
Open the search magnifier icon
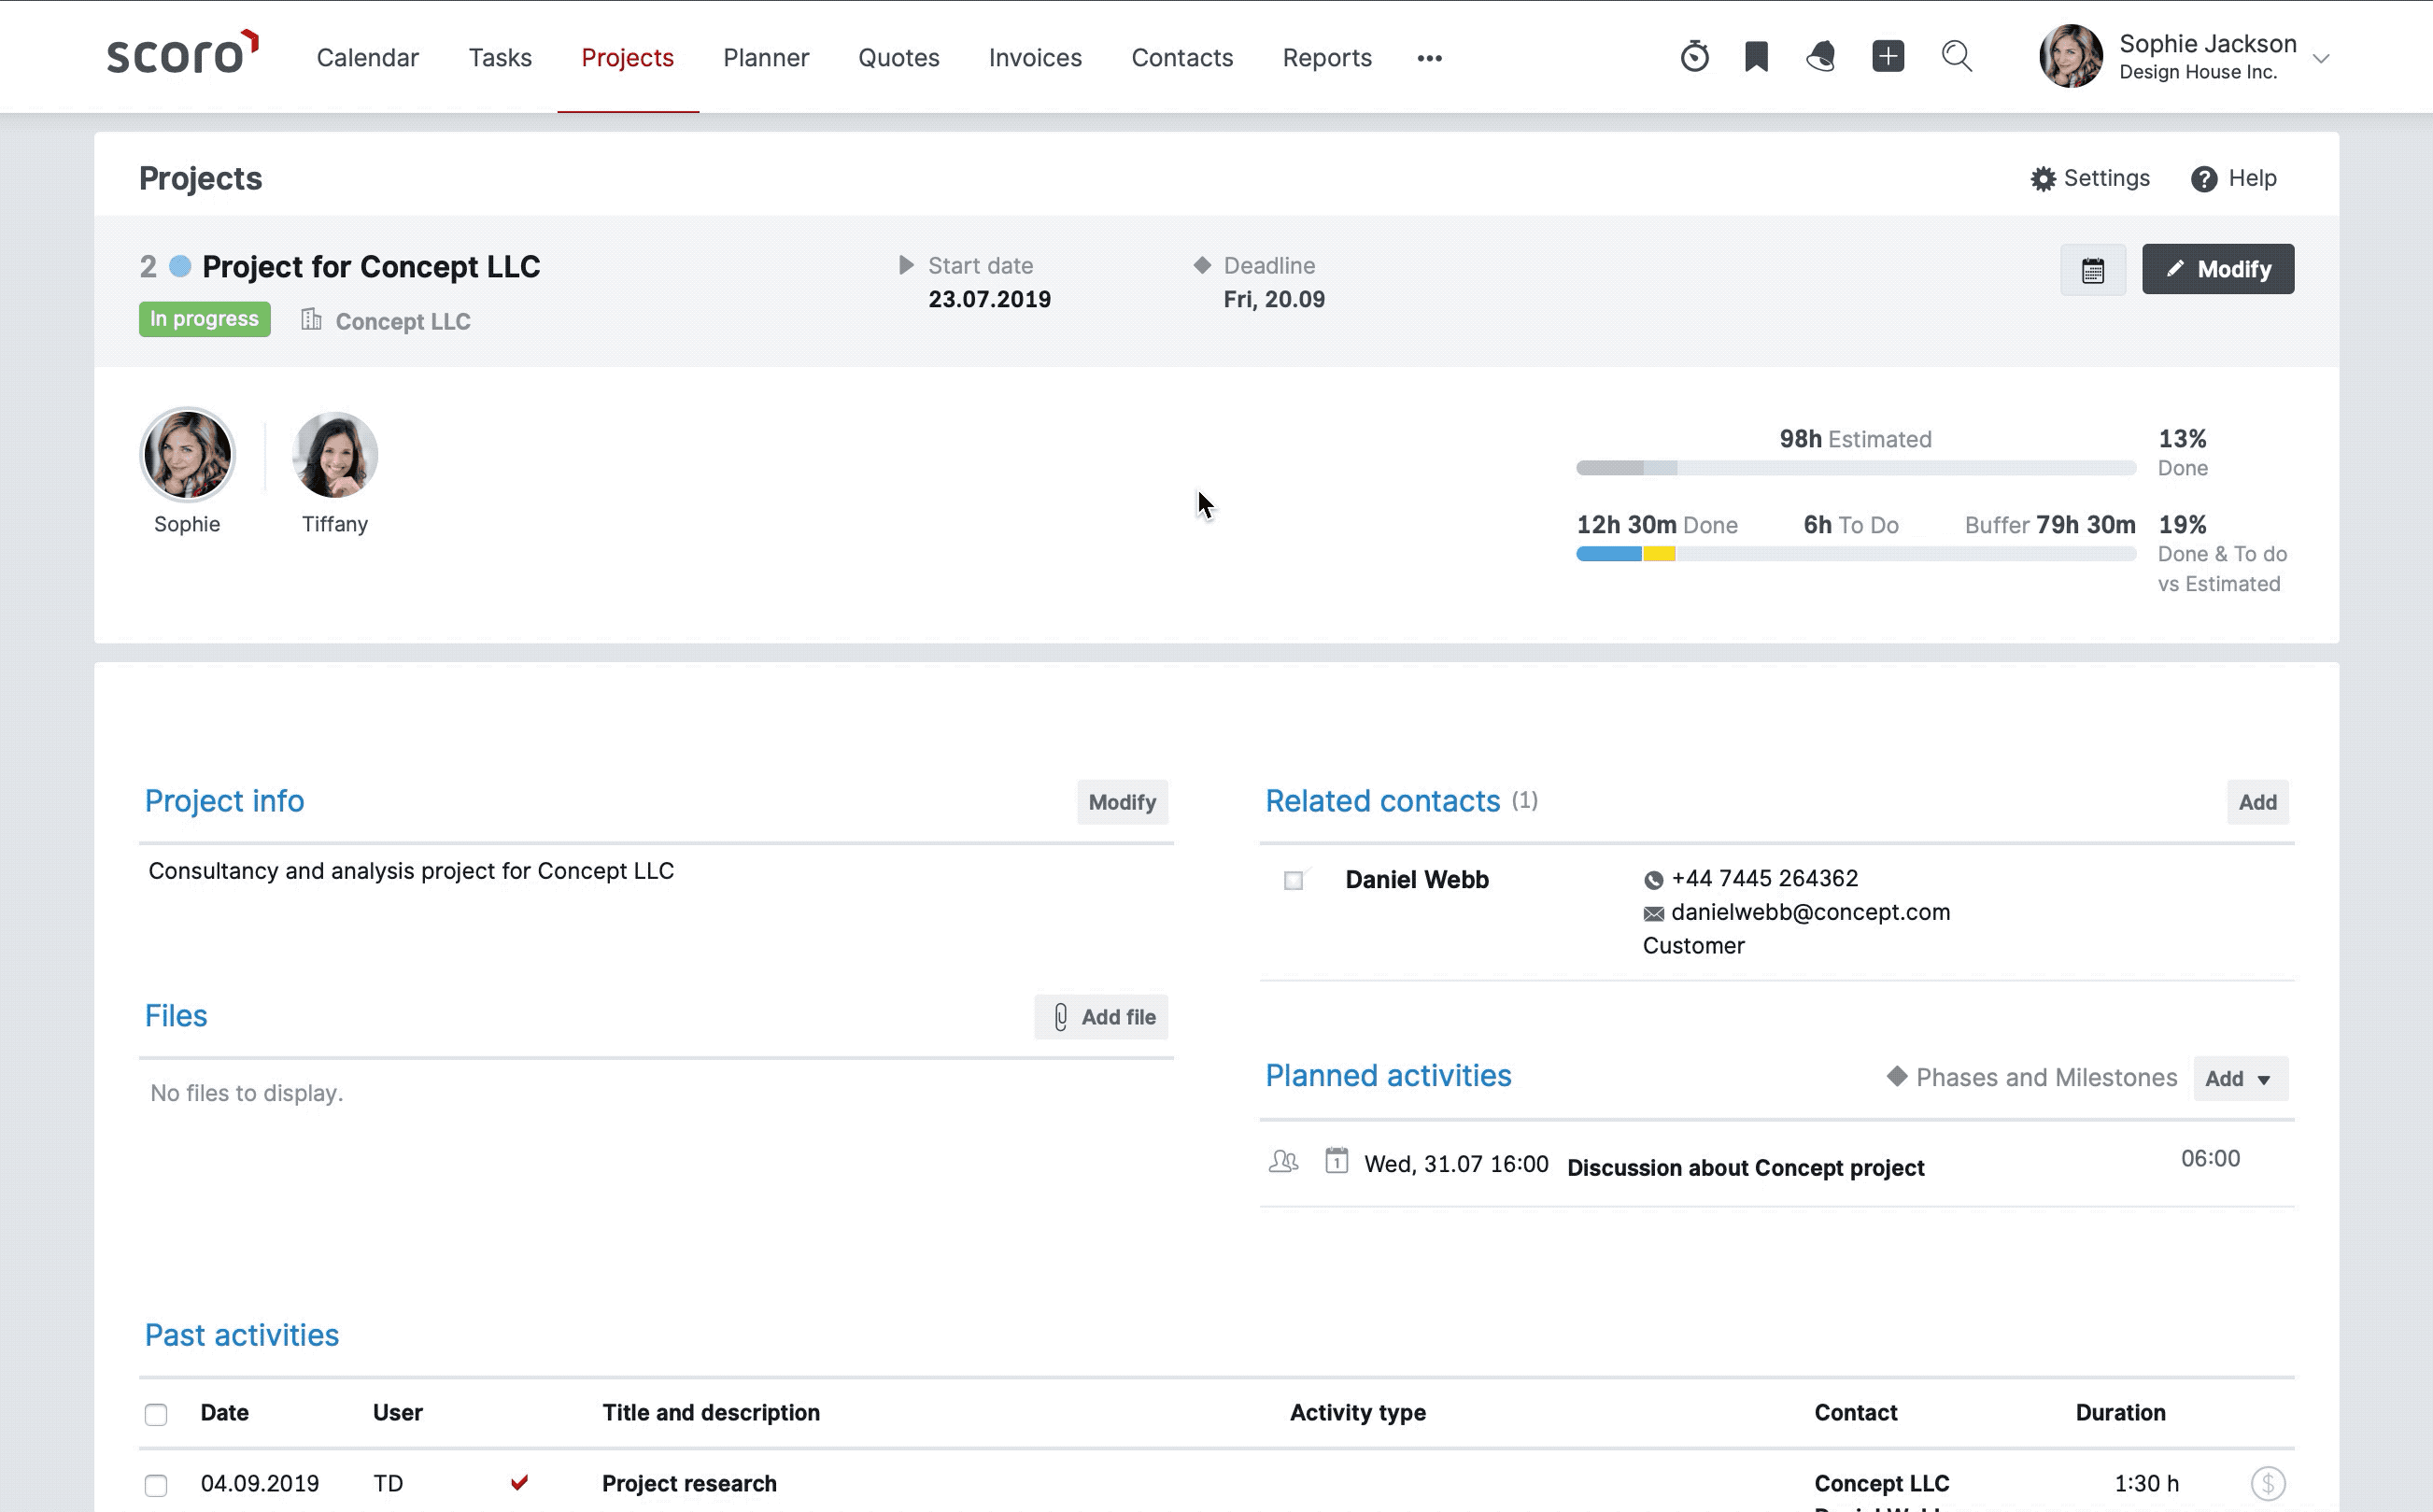1956,56
